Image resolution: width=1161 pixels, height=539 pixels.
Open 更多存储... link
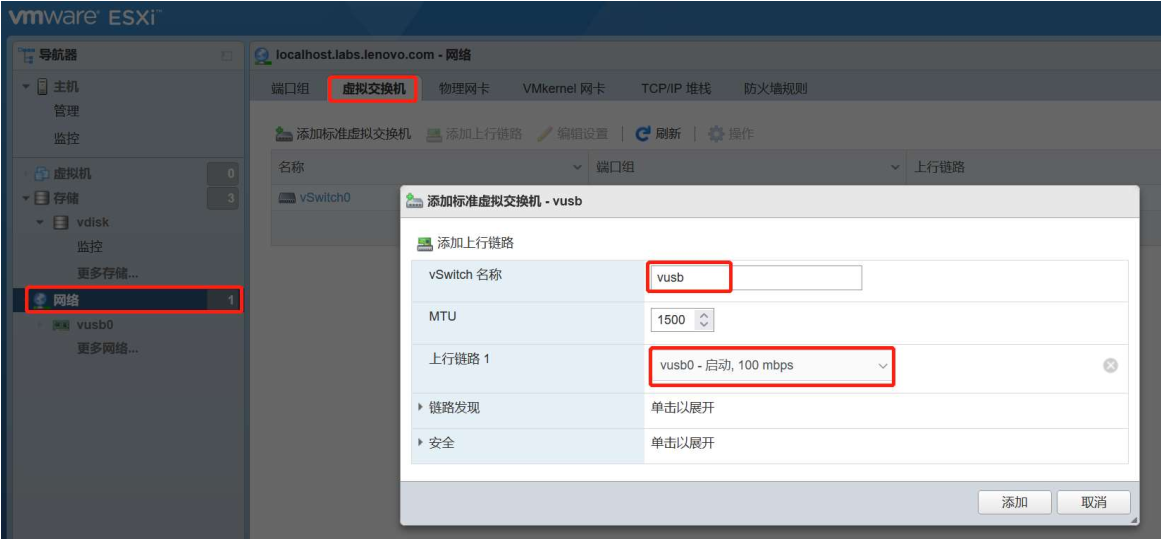107,272
